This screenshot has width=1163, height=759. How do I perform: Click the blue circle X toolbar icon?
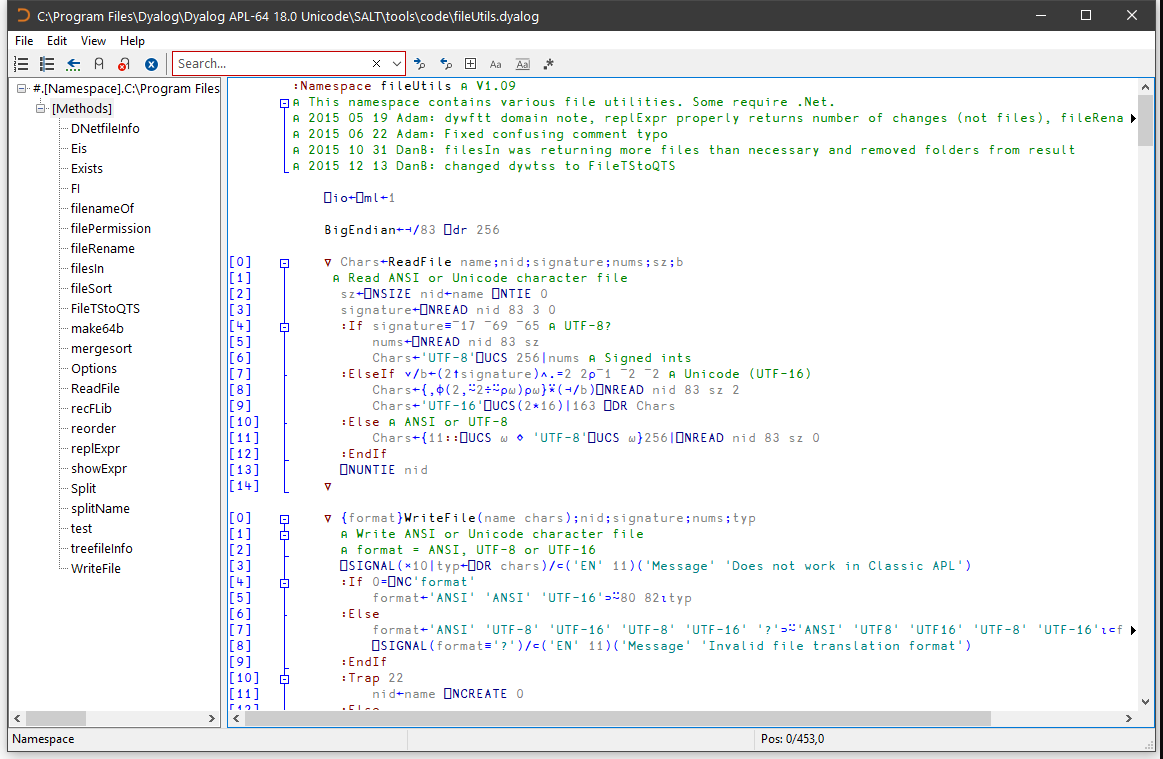coord(151,64)
